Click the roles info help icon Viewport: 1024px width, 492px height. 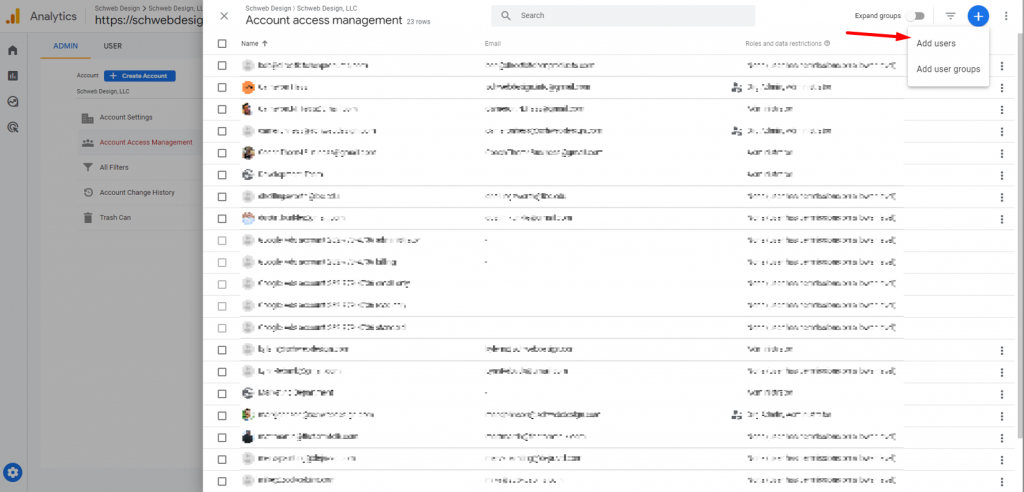click(x=827, y=44)
